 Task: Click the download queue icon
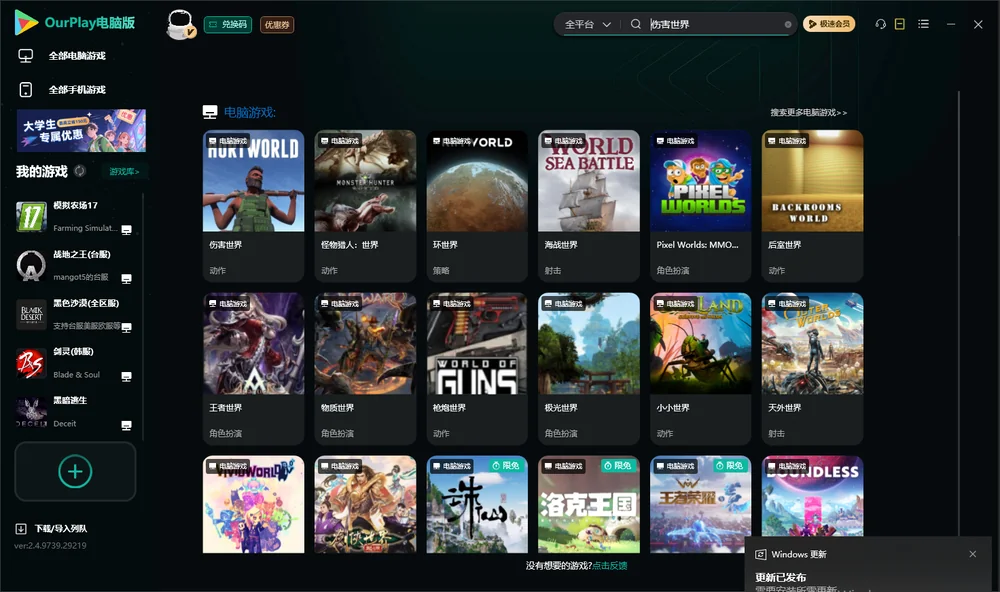click(21, 528)
